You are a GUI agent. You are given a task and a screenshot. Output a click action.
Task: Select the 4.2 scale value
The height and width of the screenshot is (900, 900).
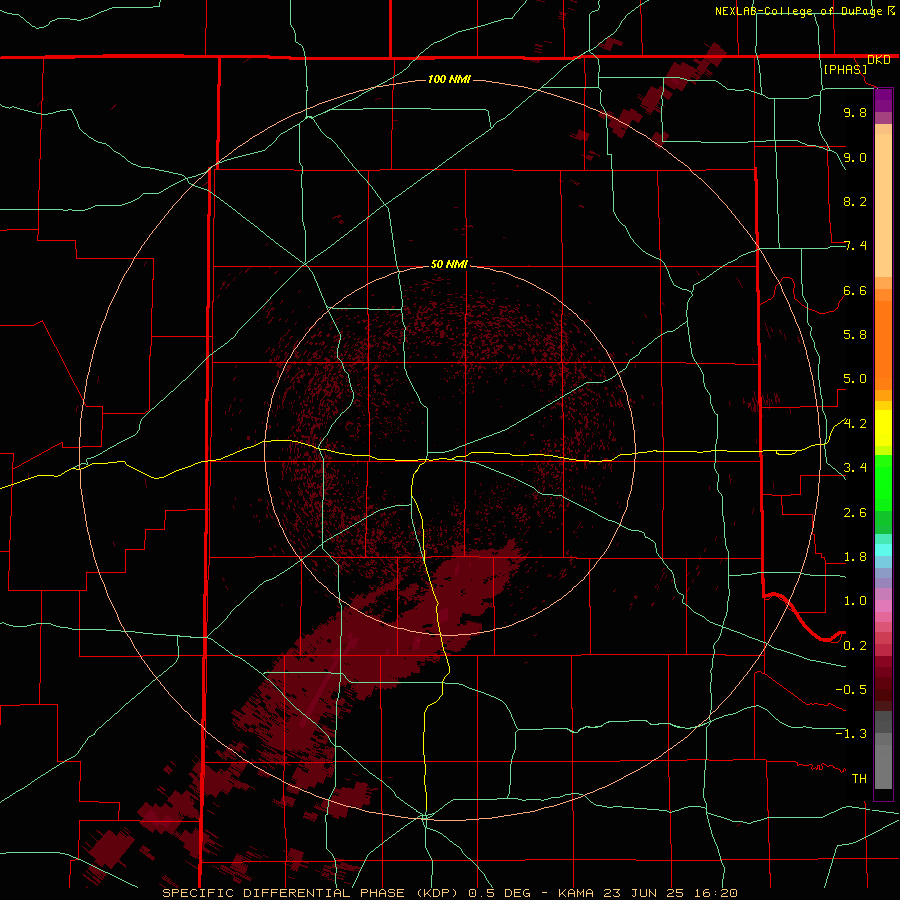point(855,424)
